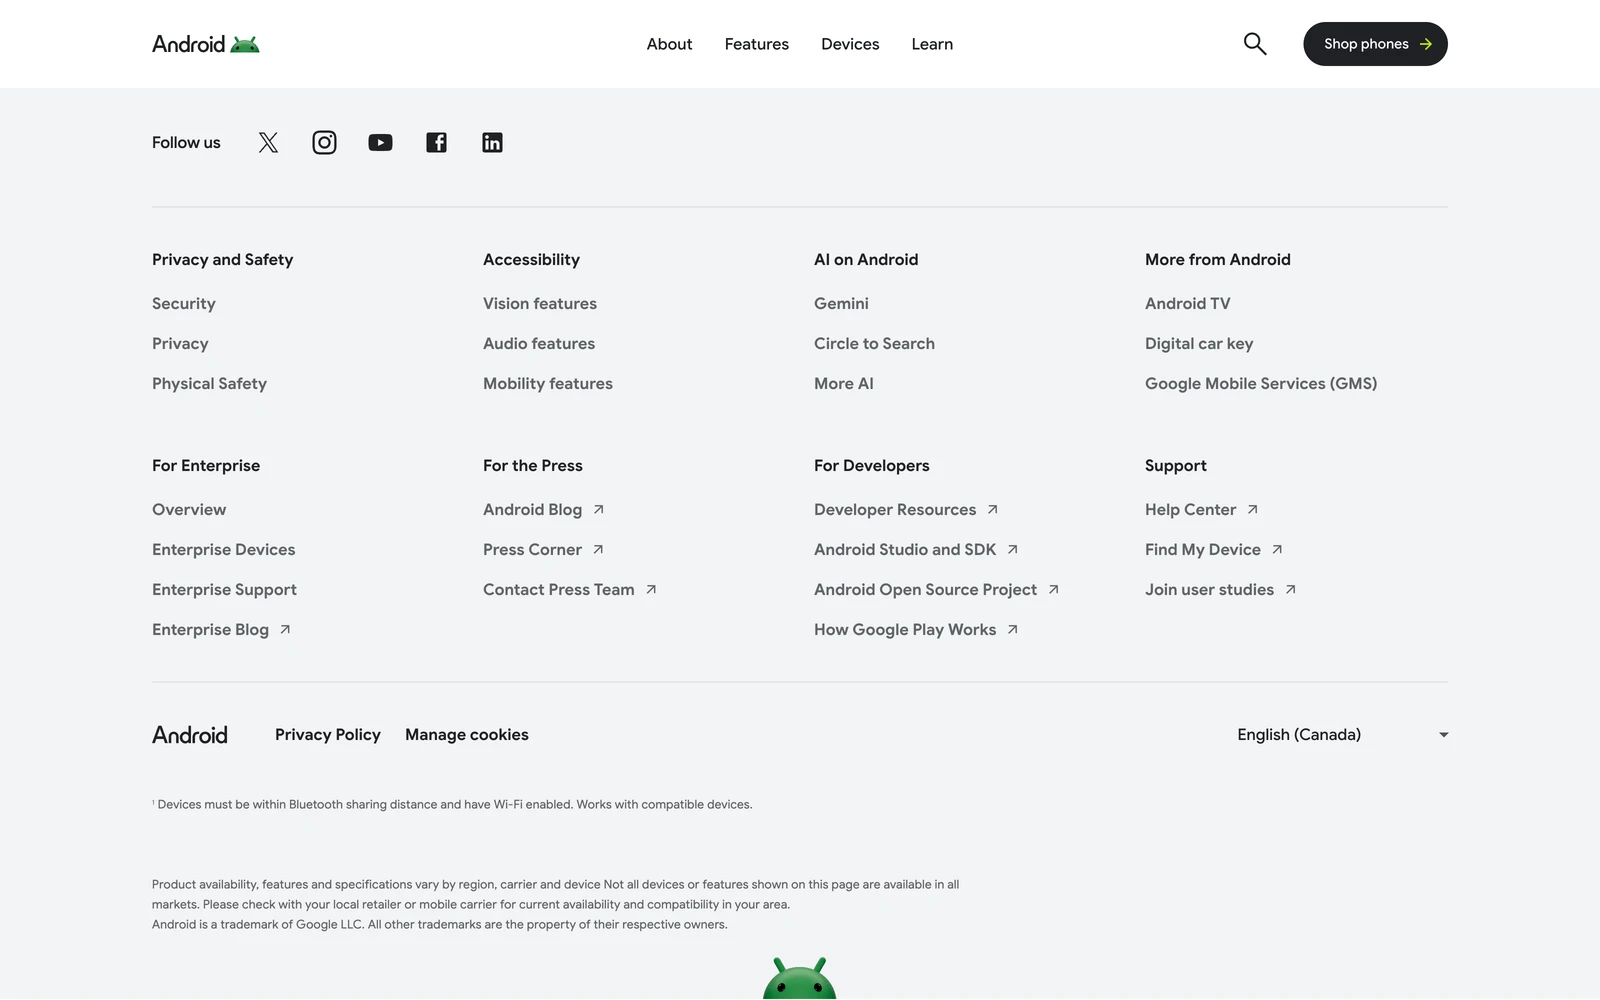Open the Android Blog text link

point(532,510)
